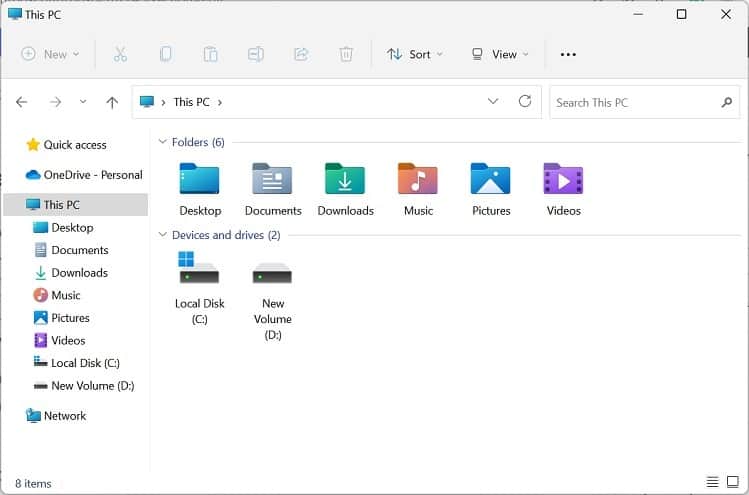Go forward using the Forward arrow
Image resolution: width=749 pixels, height=495 pixels.
point(55,102)
